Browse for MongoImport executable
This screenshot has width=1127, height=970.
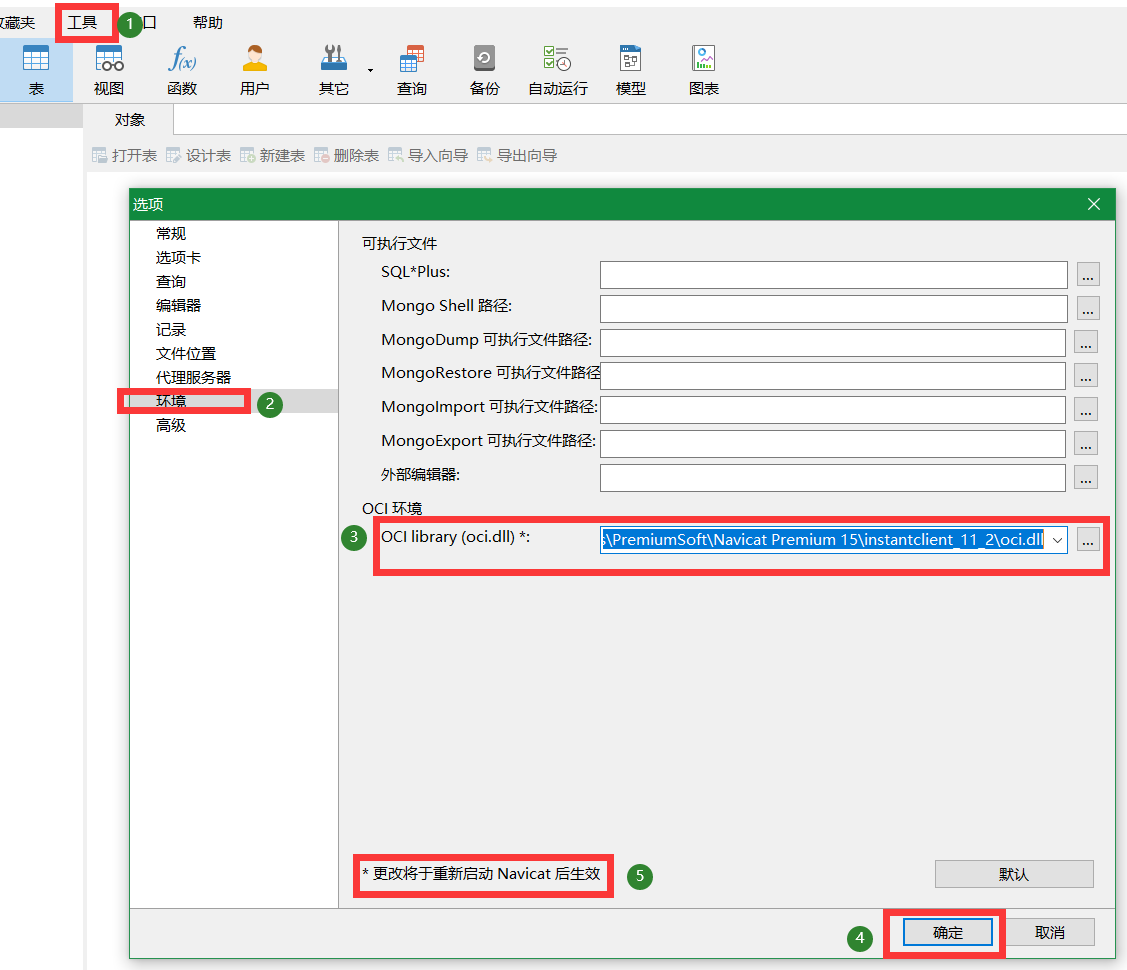[1086, 409]
